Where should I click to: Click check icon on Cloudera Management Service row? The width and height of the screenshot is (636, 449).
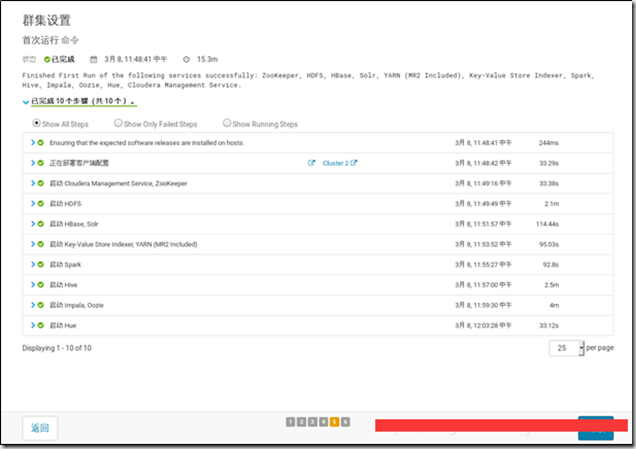(41, 183)
